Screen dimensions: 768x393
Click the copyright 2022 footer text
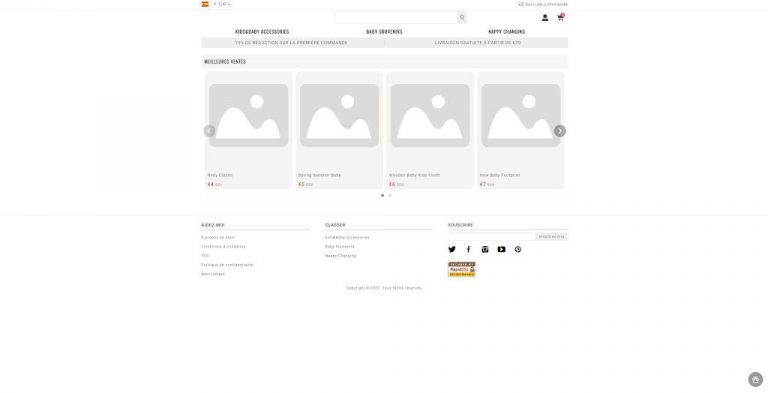384,288
